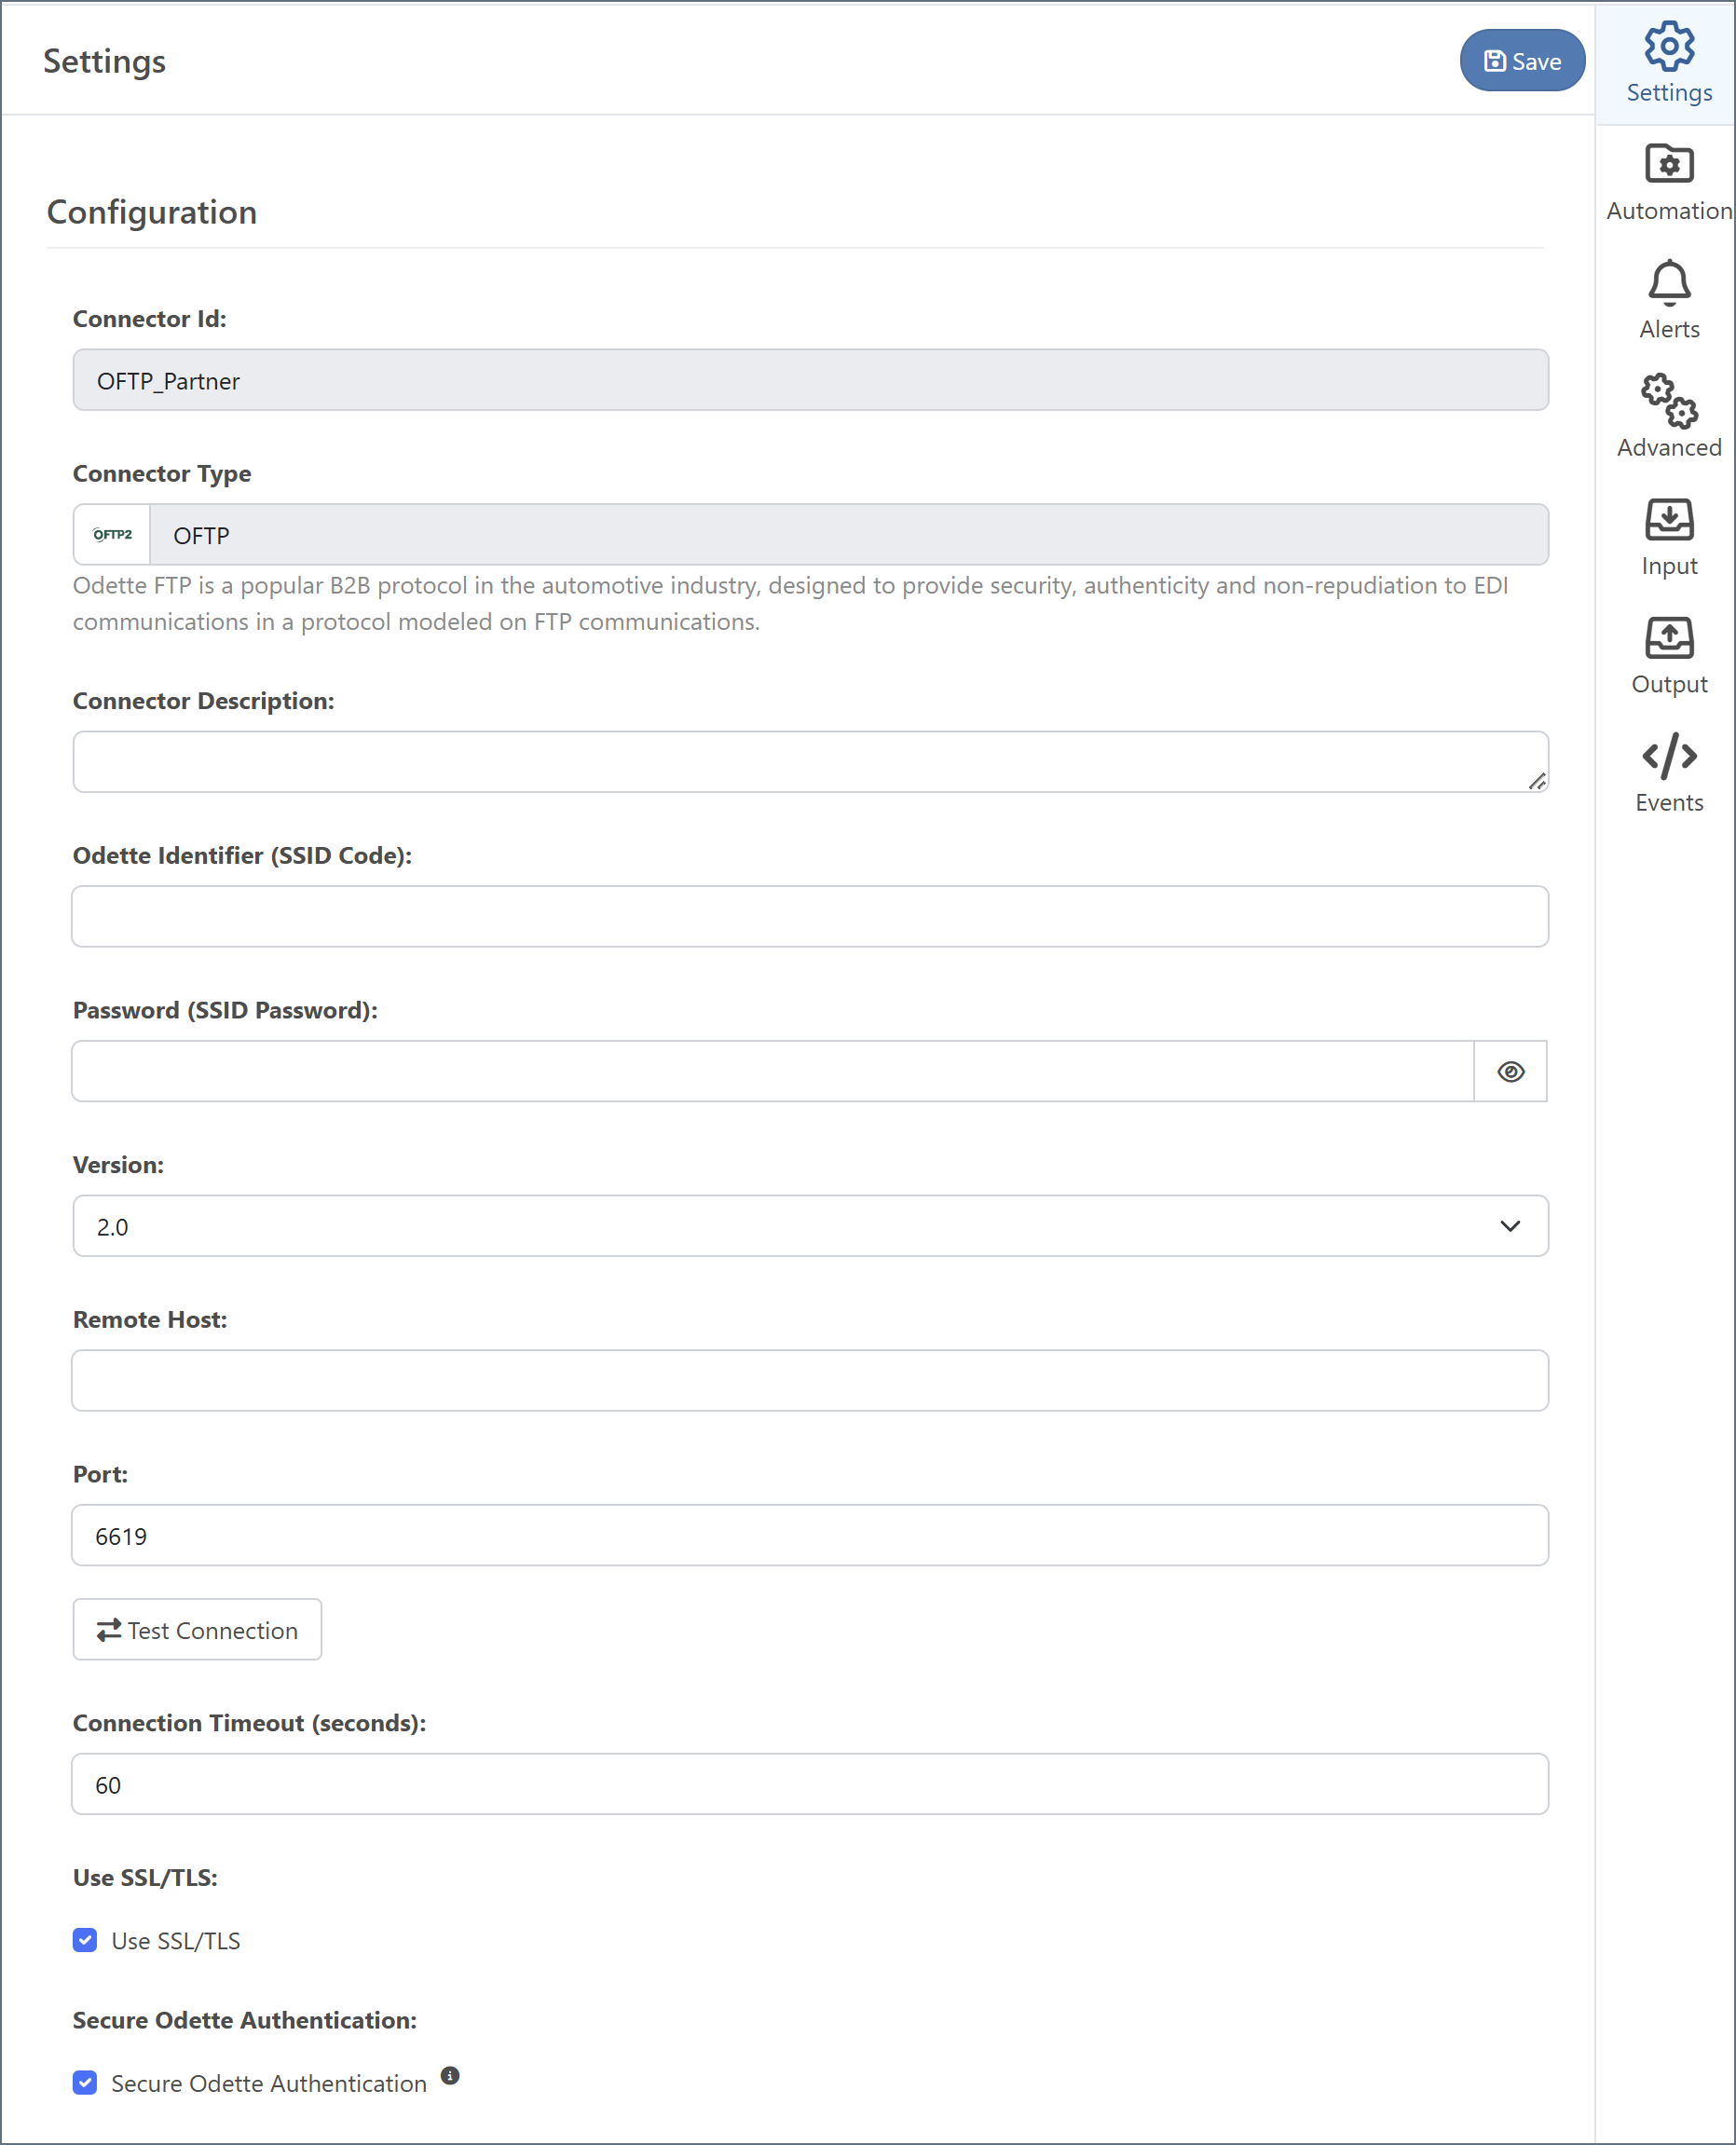Go to the Input tray icon
The width and height of the screenshot is (1736, 2145).
[1668, 520]
